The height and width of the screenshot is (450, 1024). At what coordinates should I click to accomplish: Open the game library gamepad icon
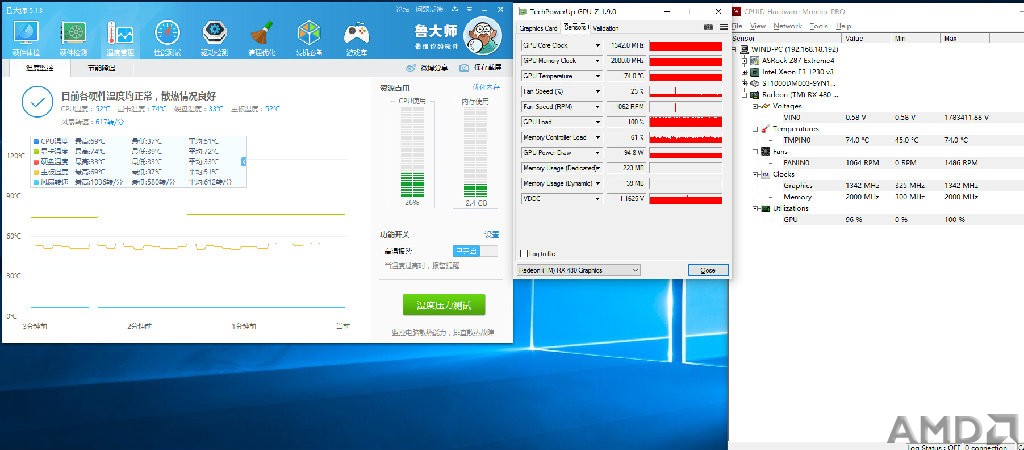click(357, 33)
